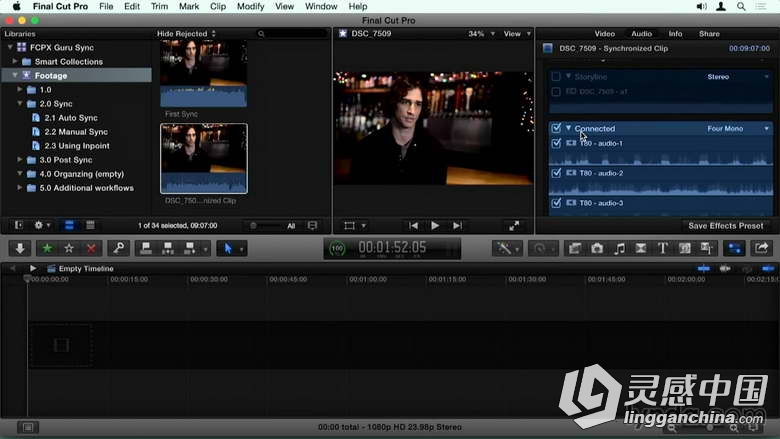Screen dimensions: 780x439
Task: Reject selection with the red X
Action: (91, 248)
